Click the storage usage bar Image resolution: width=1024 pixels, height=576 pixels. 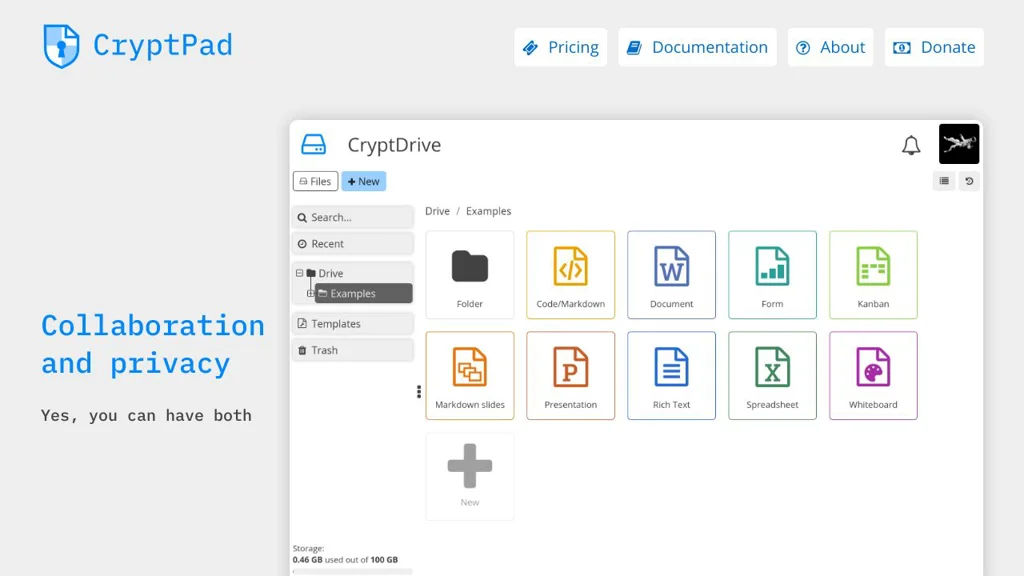[x=353, y=571]
